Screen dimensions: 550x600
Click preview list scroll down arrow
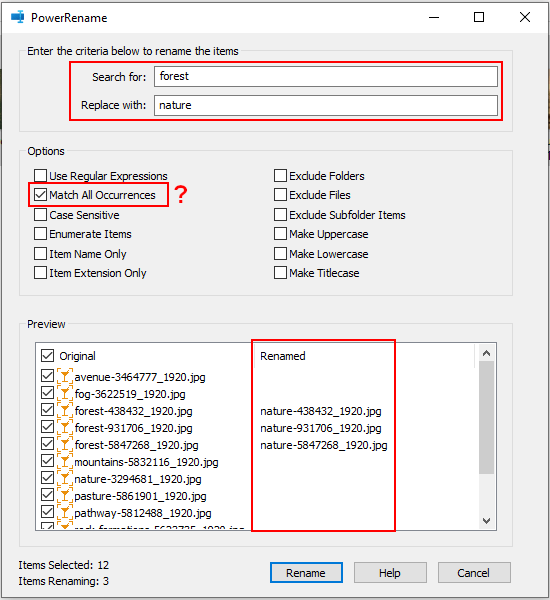486,521
